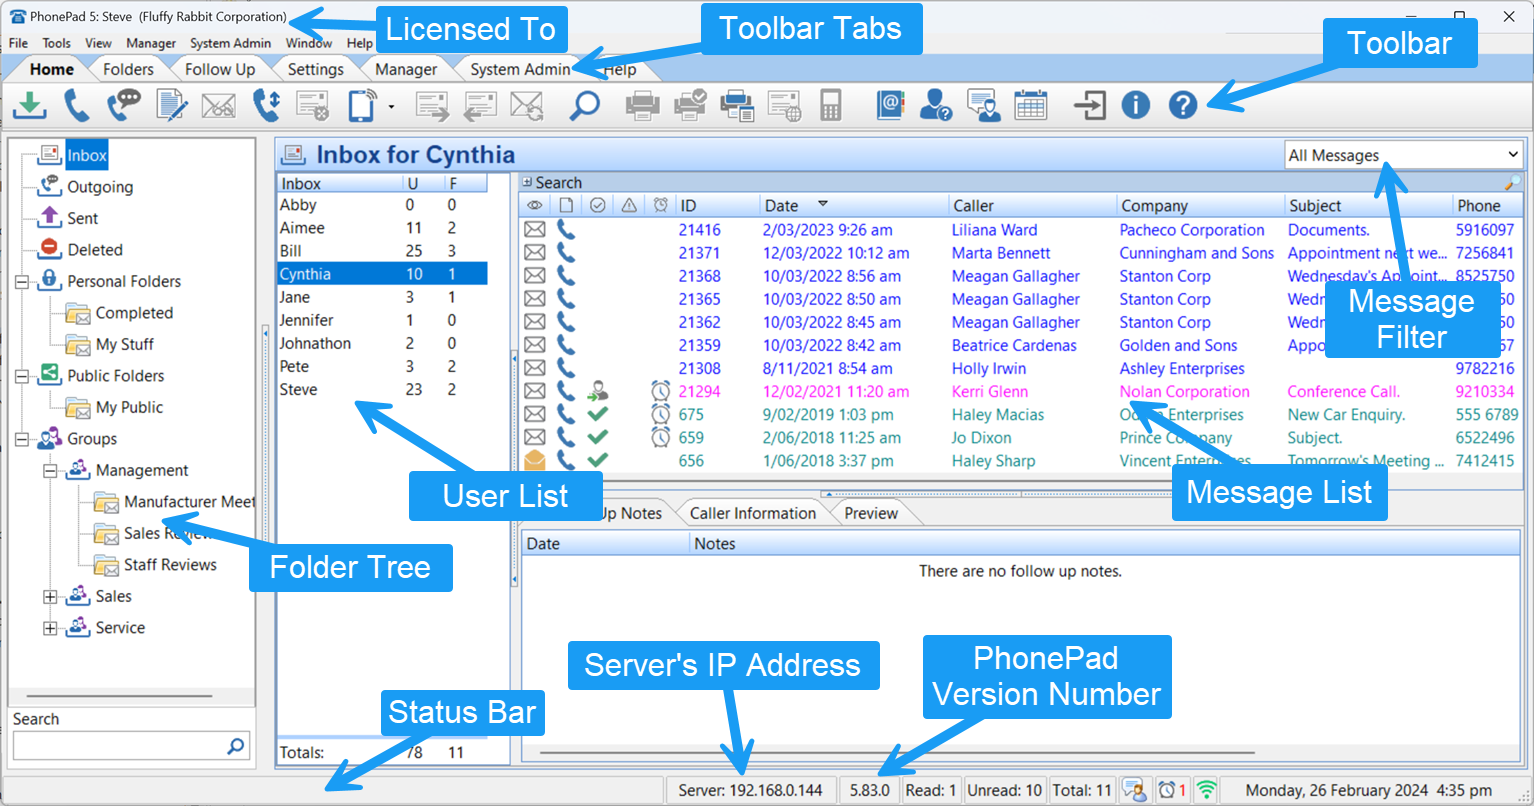Click the print preview icon
The height and width of the screenshot is (806, 1534).
point(737,104)
